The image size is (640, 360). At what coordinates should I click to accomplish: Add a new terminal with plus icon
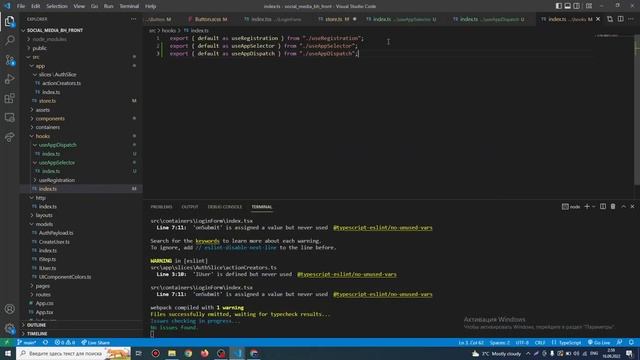tap(587, 207)
